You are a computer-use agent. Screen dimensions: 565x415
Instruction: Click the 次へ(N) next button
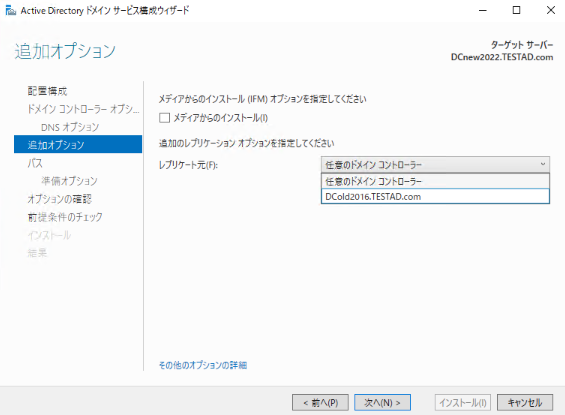tap(382, 402)
